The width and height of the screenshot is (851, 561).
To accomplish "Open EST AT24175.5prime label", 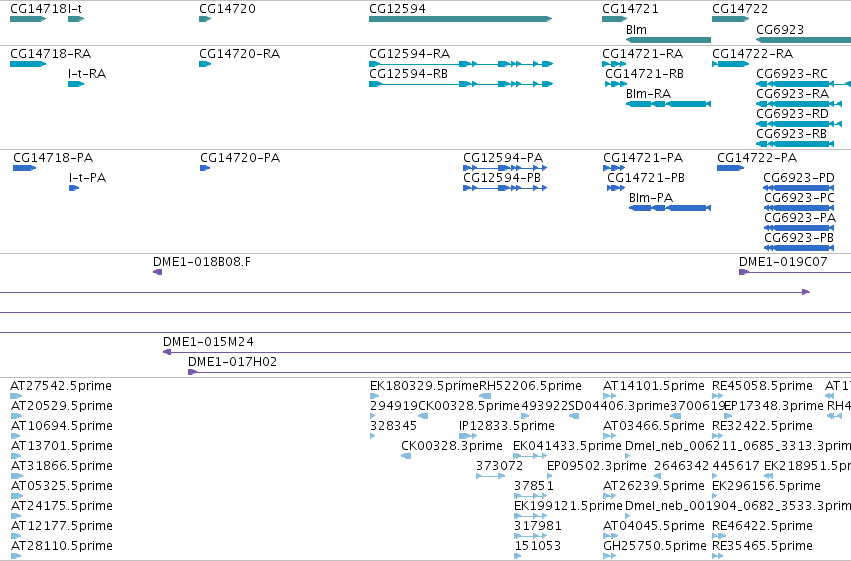I will [x=61, y=506].
